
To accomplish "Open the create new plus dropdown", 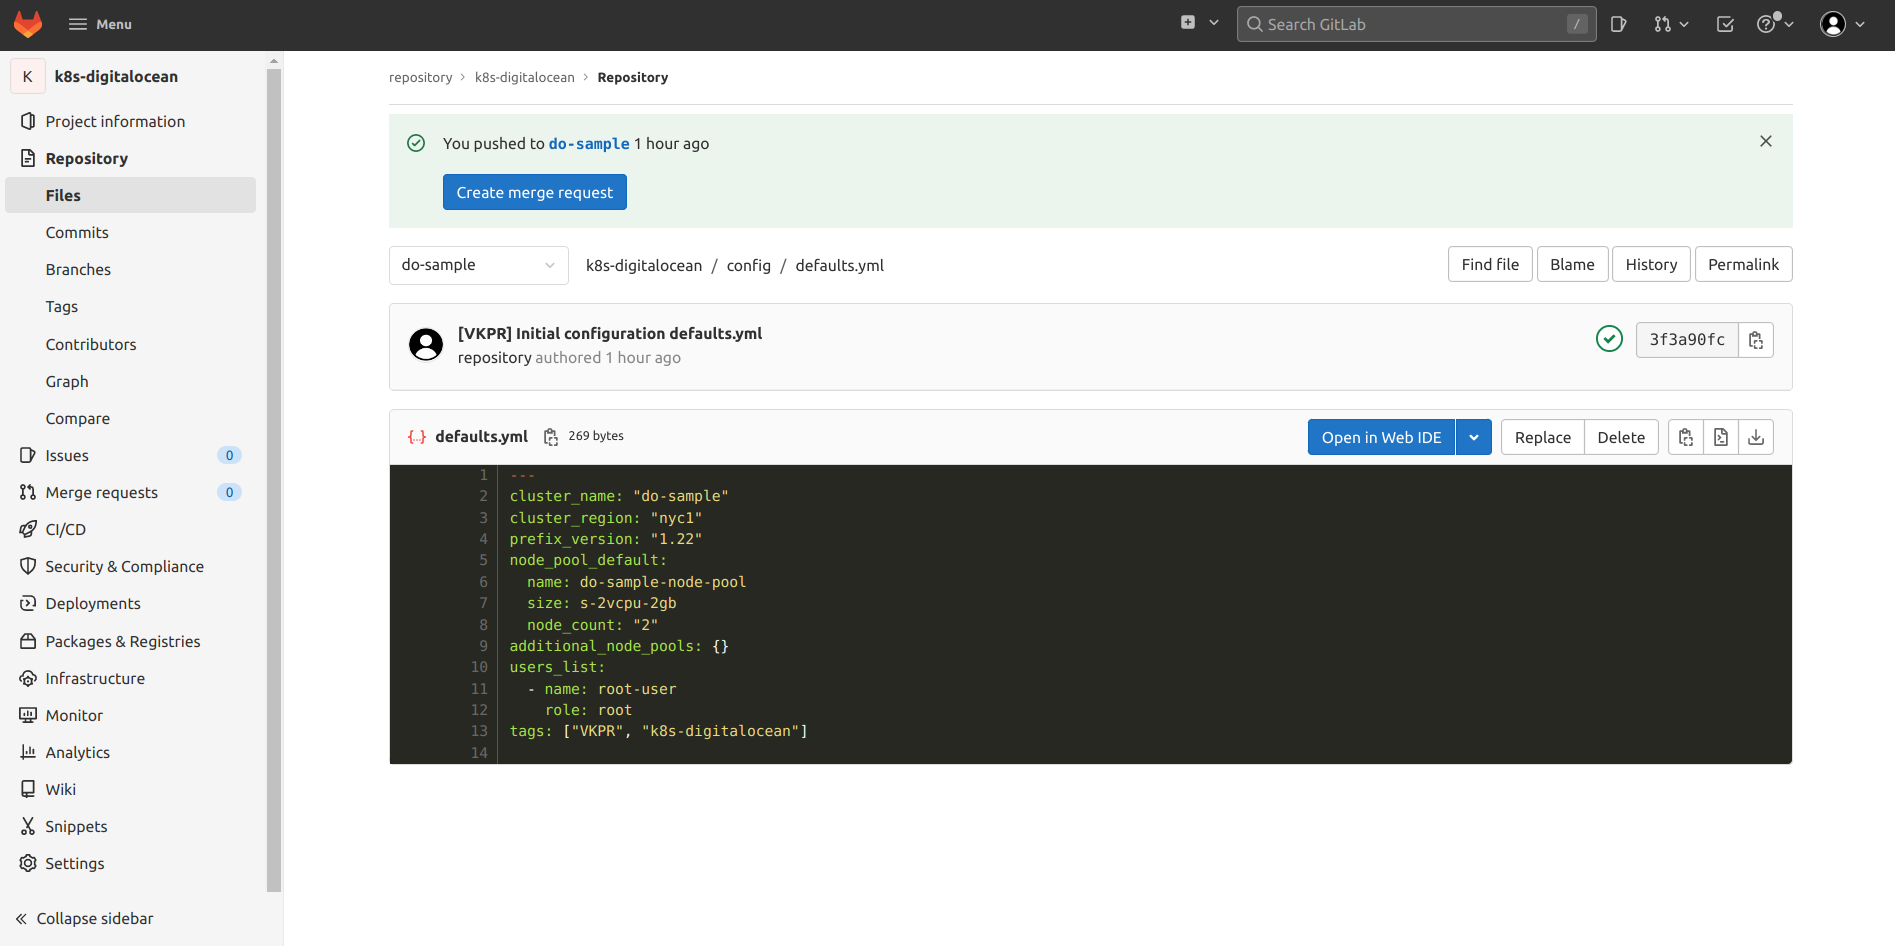I will [x=1199, y=23].
